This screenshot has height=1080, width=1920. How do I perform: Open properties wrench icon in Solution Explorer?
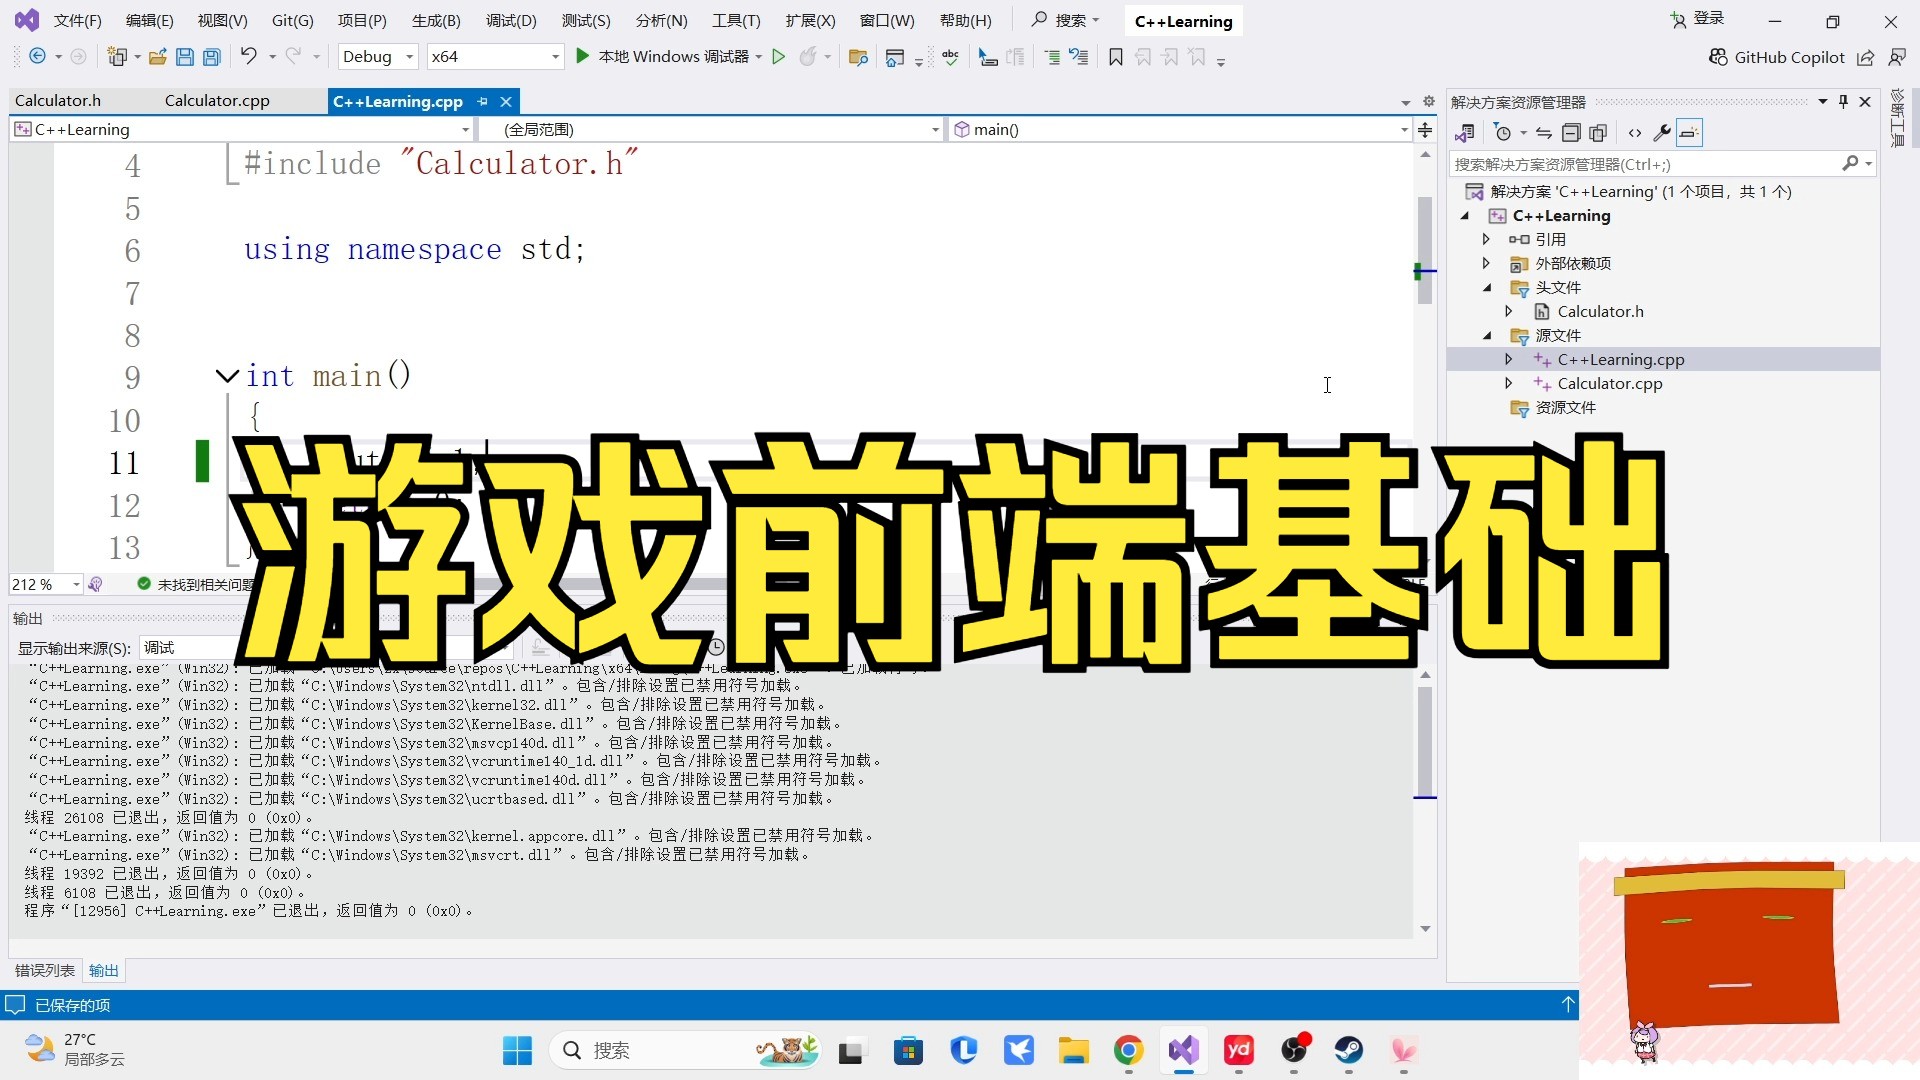click(x=1662, y=133)
